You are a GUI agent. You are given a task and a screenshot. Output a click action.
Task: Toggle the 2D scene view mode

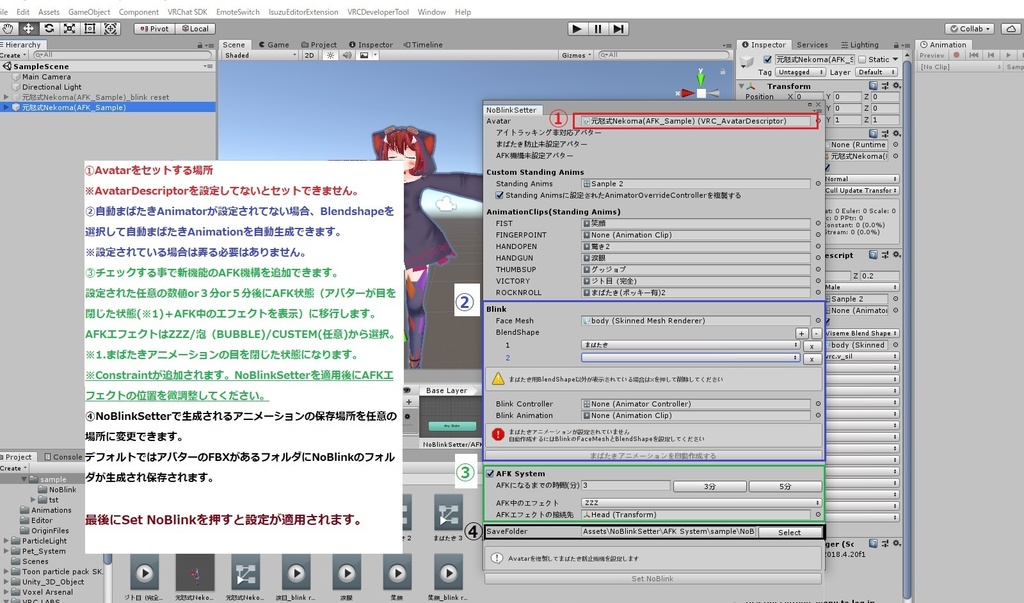tap(310, 56)
